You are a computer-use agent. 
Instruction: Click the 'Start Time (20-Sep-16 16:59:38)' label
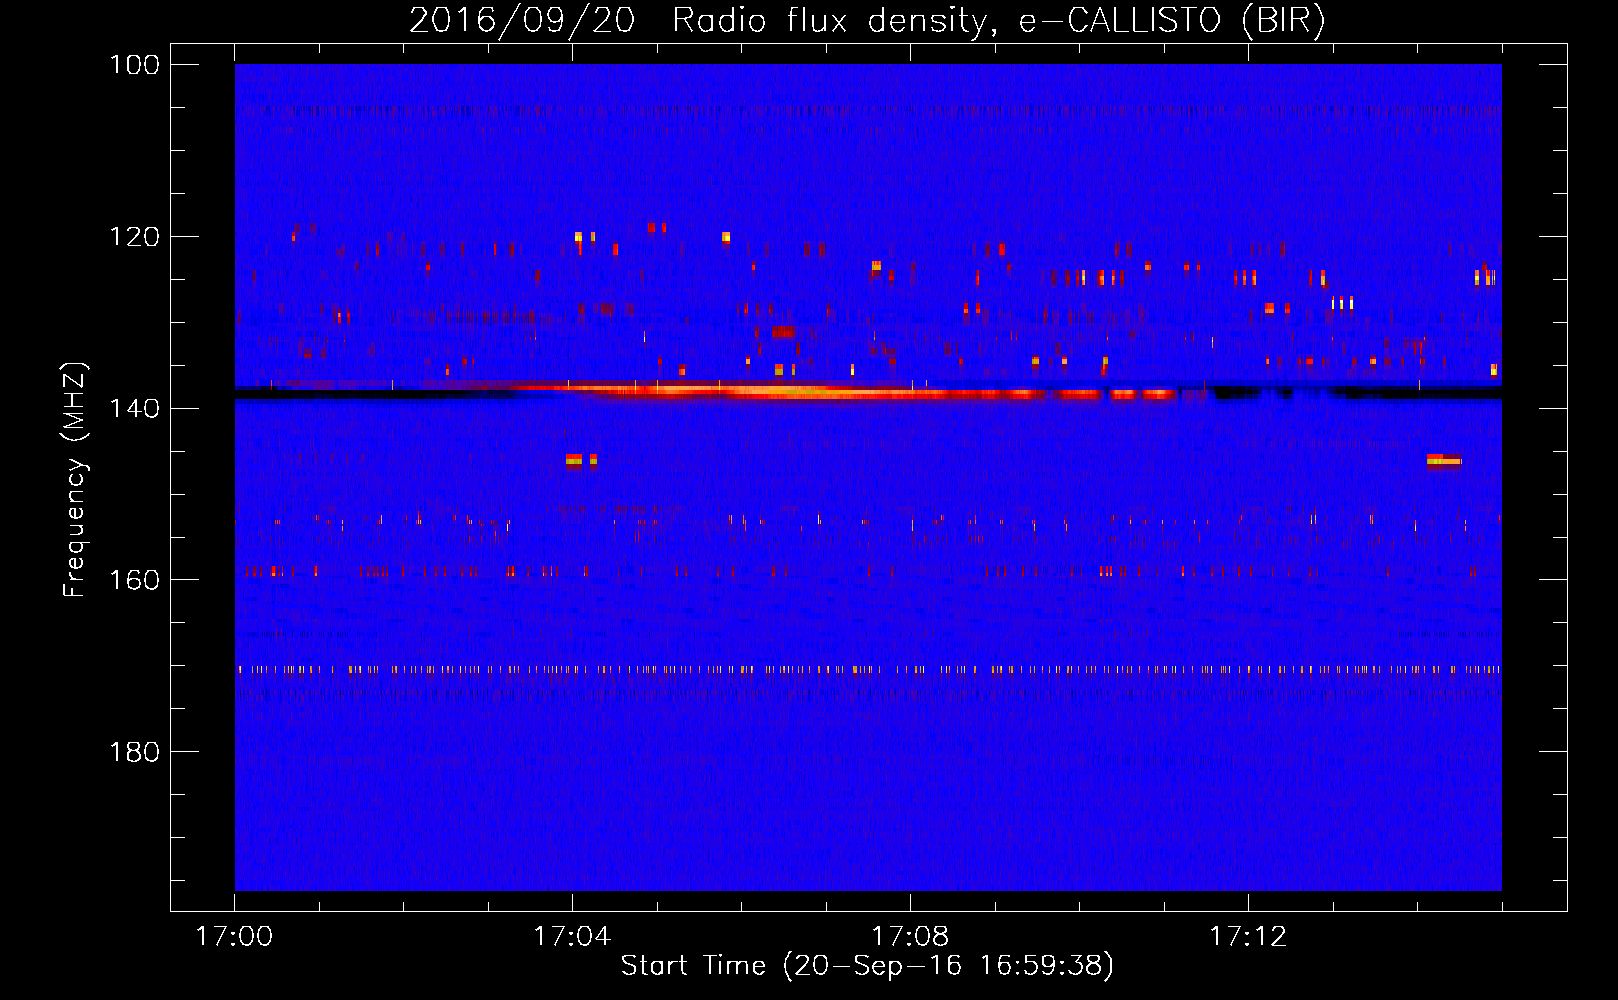coord(867,966)
